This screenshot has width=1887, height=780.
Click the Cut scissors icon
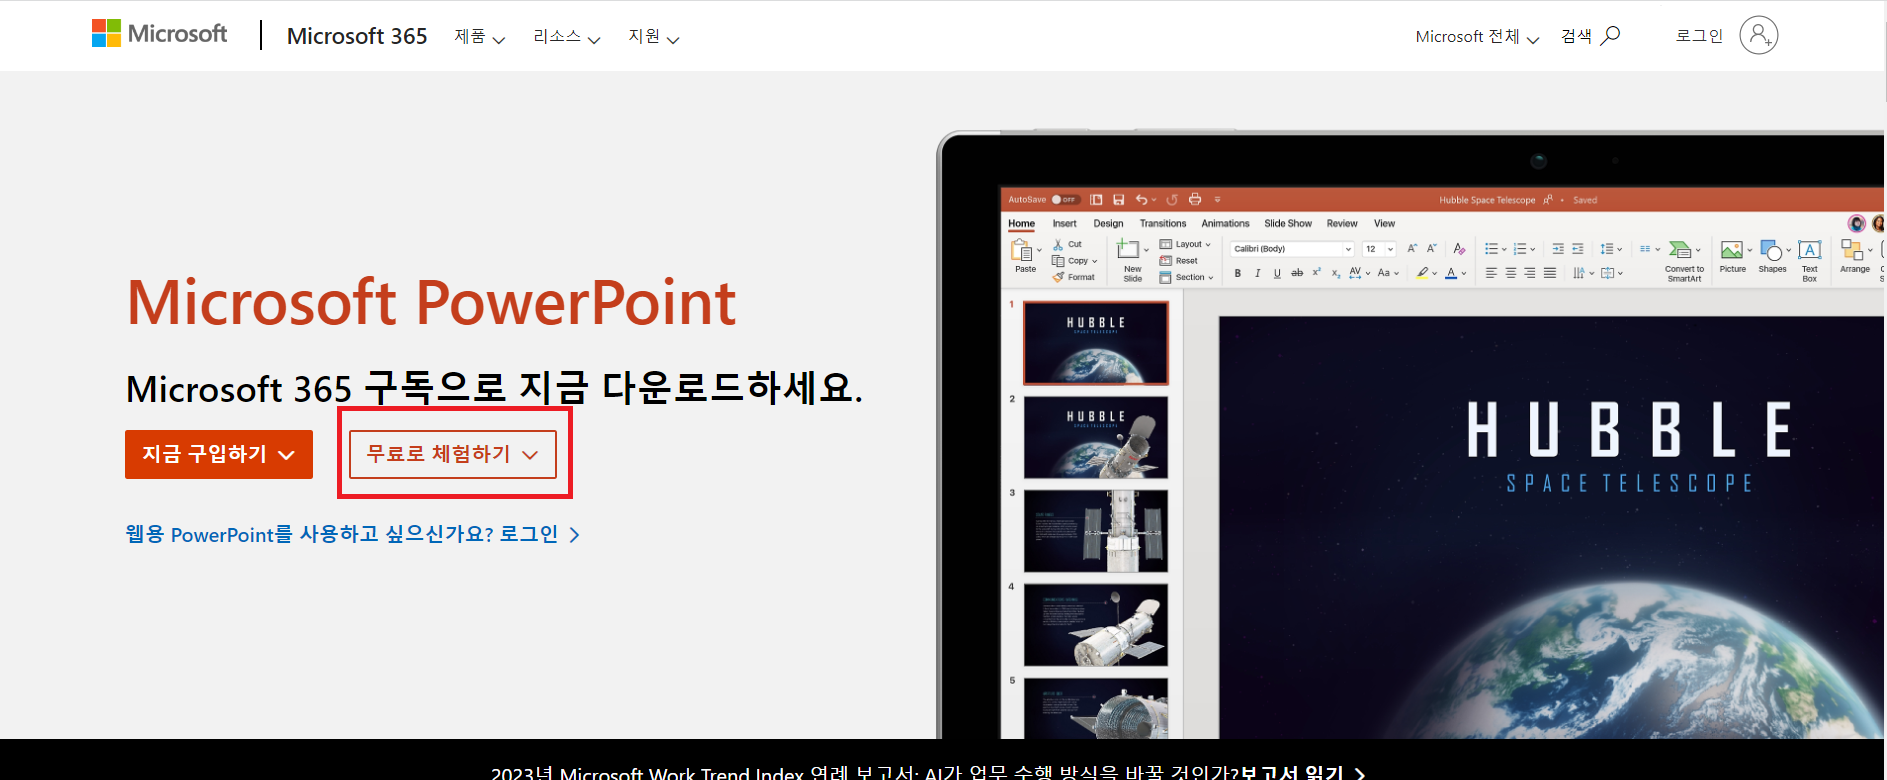[x=1058, y=244]
